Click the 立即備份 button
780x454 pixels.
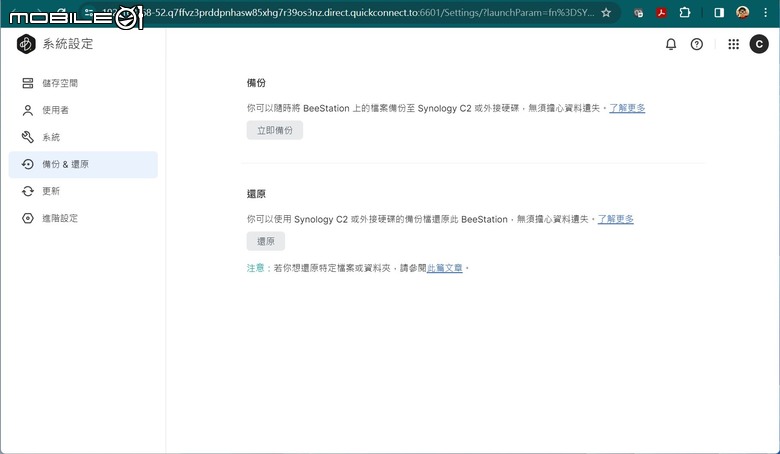(275, 130)
